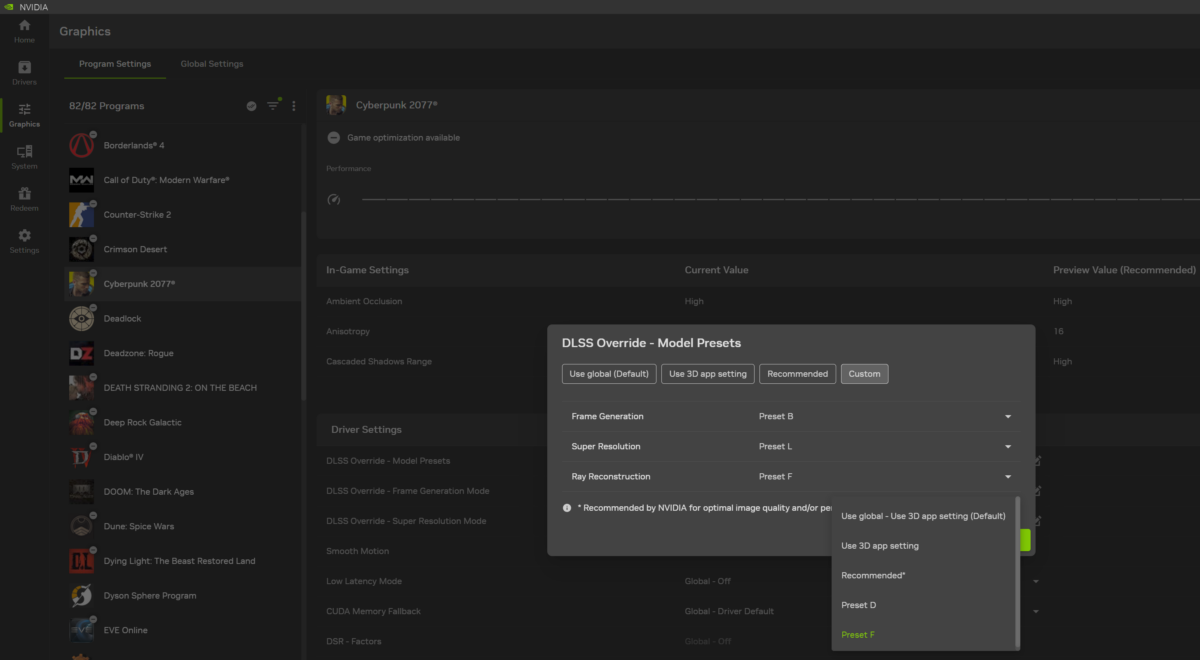Click the Deadlock game icon

click(82, 318)
